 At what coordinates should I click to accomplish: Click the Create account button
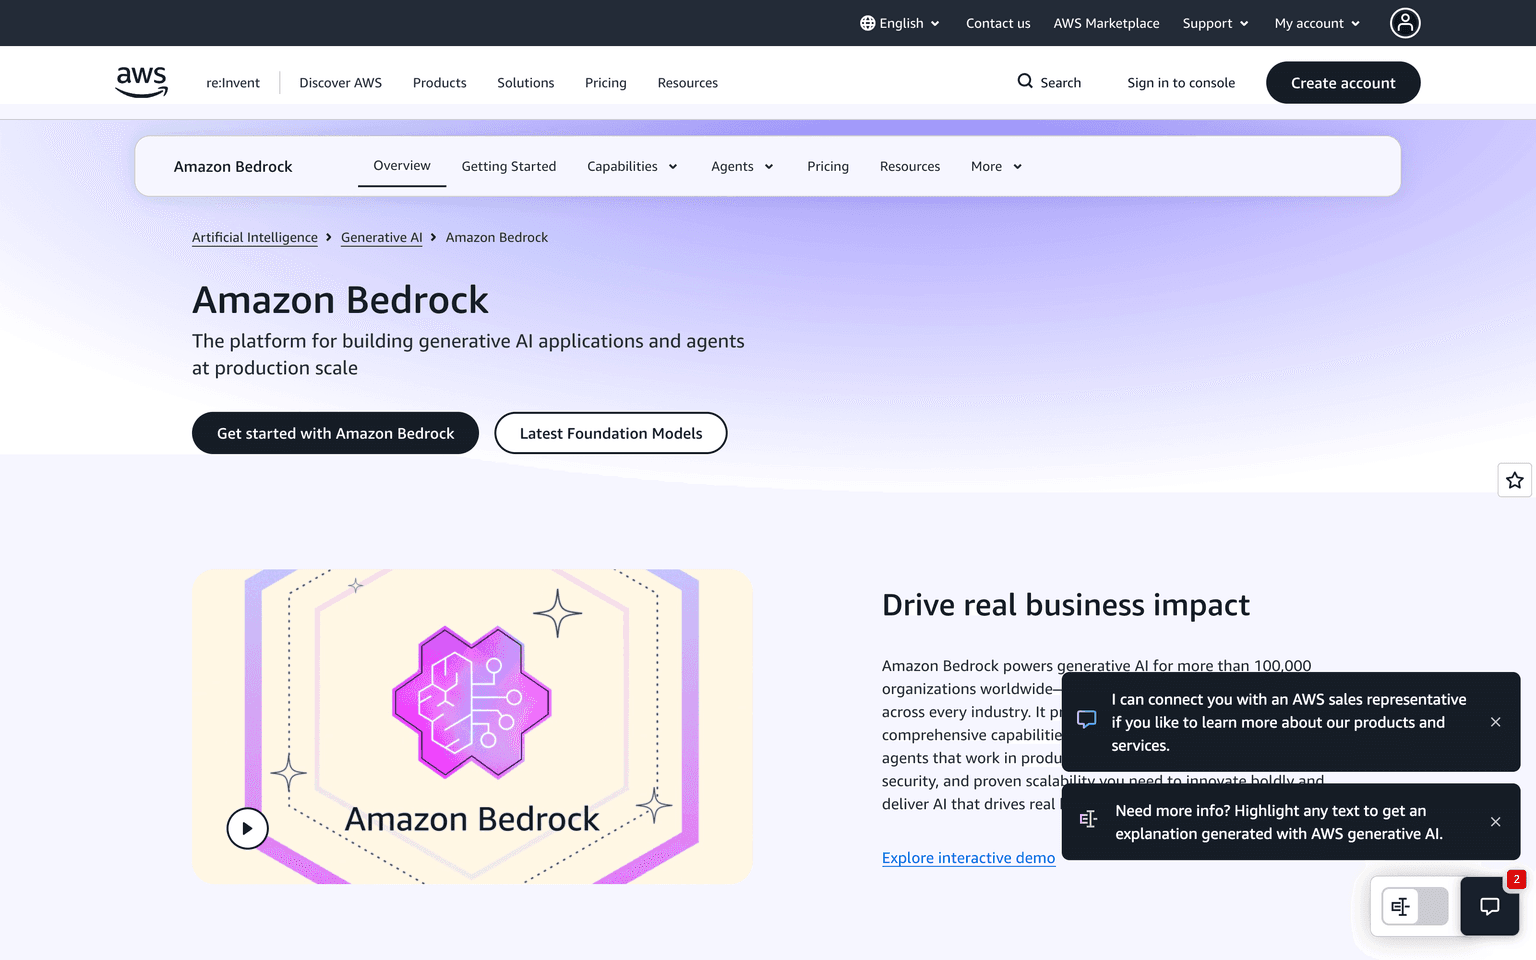(1343, 83)
